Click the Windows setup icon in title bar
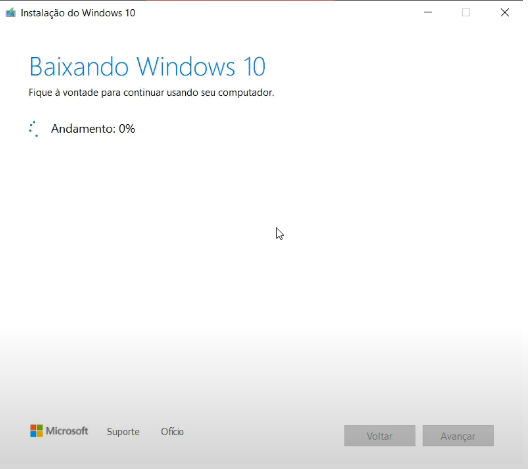Screen dimensions: 528x469 [x=11, y=13]
